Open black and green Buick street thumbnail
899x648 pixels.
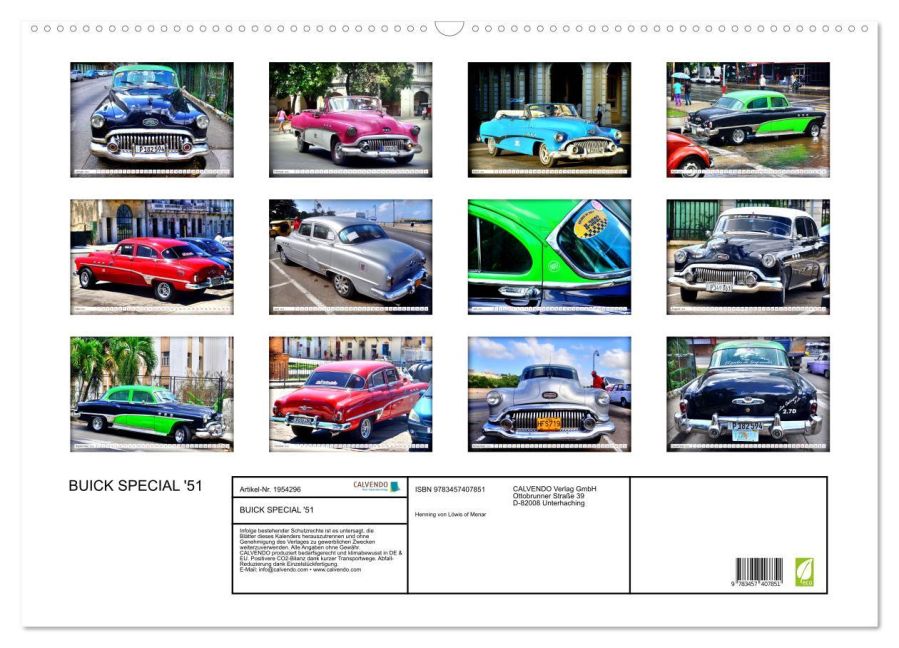[x=748, y=120]
